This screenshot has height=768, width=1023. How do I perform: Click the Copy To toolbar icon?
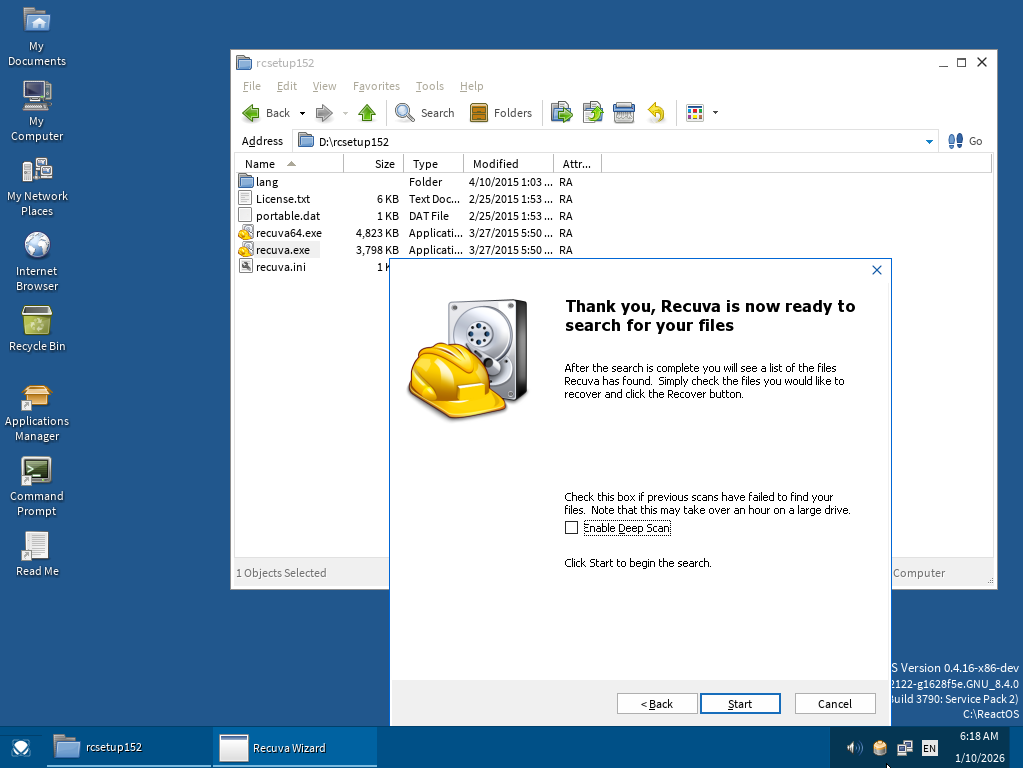point(593,113)
